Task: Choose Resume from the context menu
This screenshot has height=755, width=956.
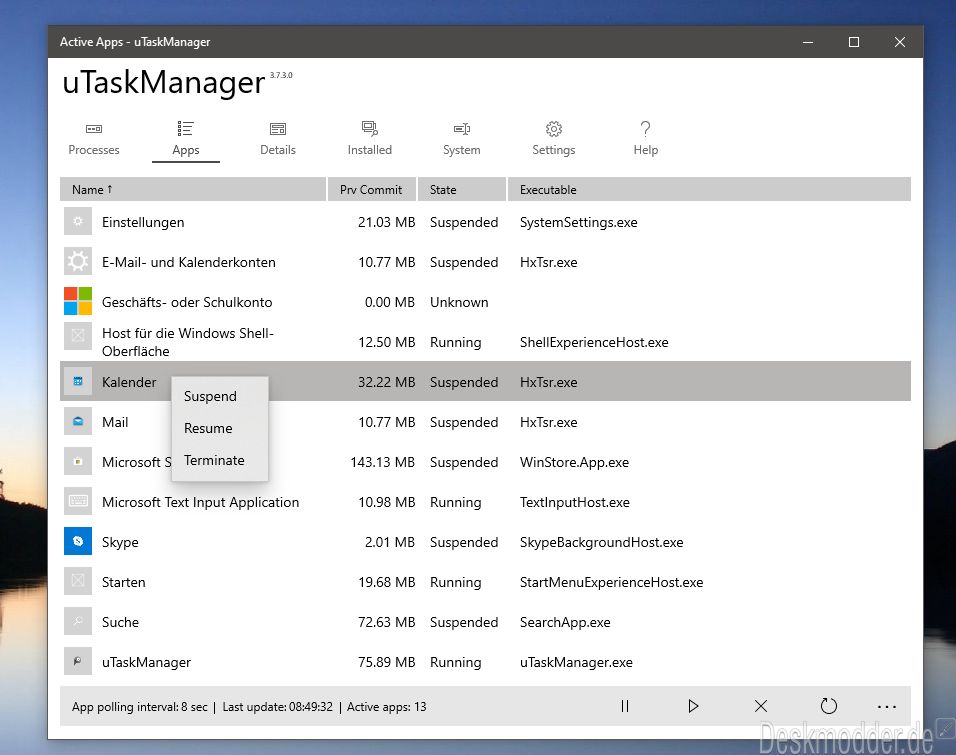Action: click(x=208, y=428)
